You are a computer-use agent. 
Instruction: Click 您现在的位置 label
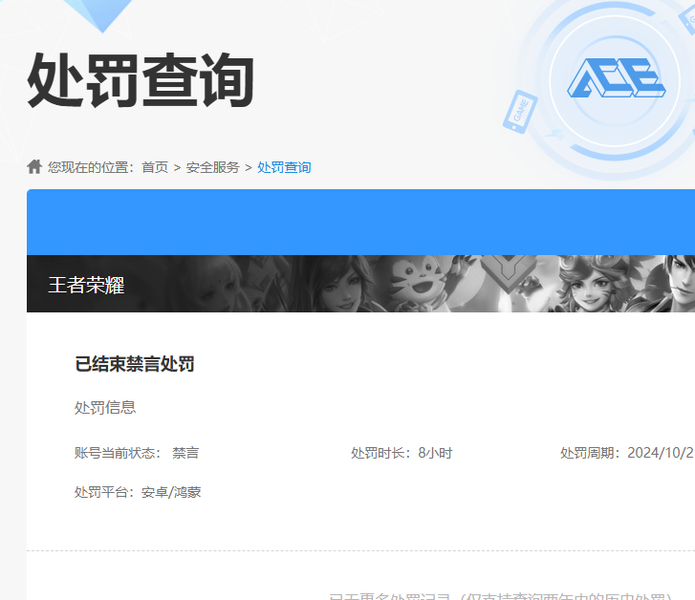click(91, 168)
